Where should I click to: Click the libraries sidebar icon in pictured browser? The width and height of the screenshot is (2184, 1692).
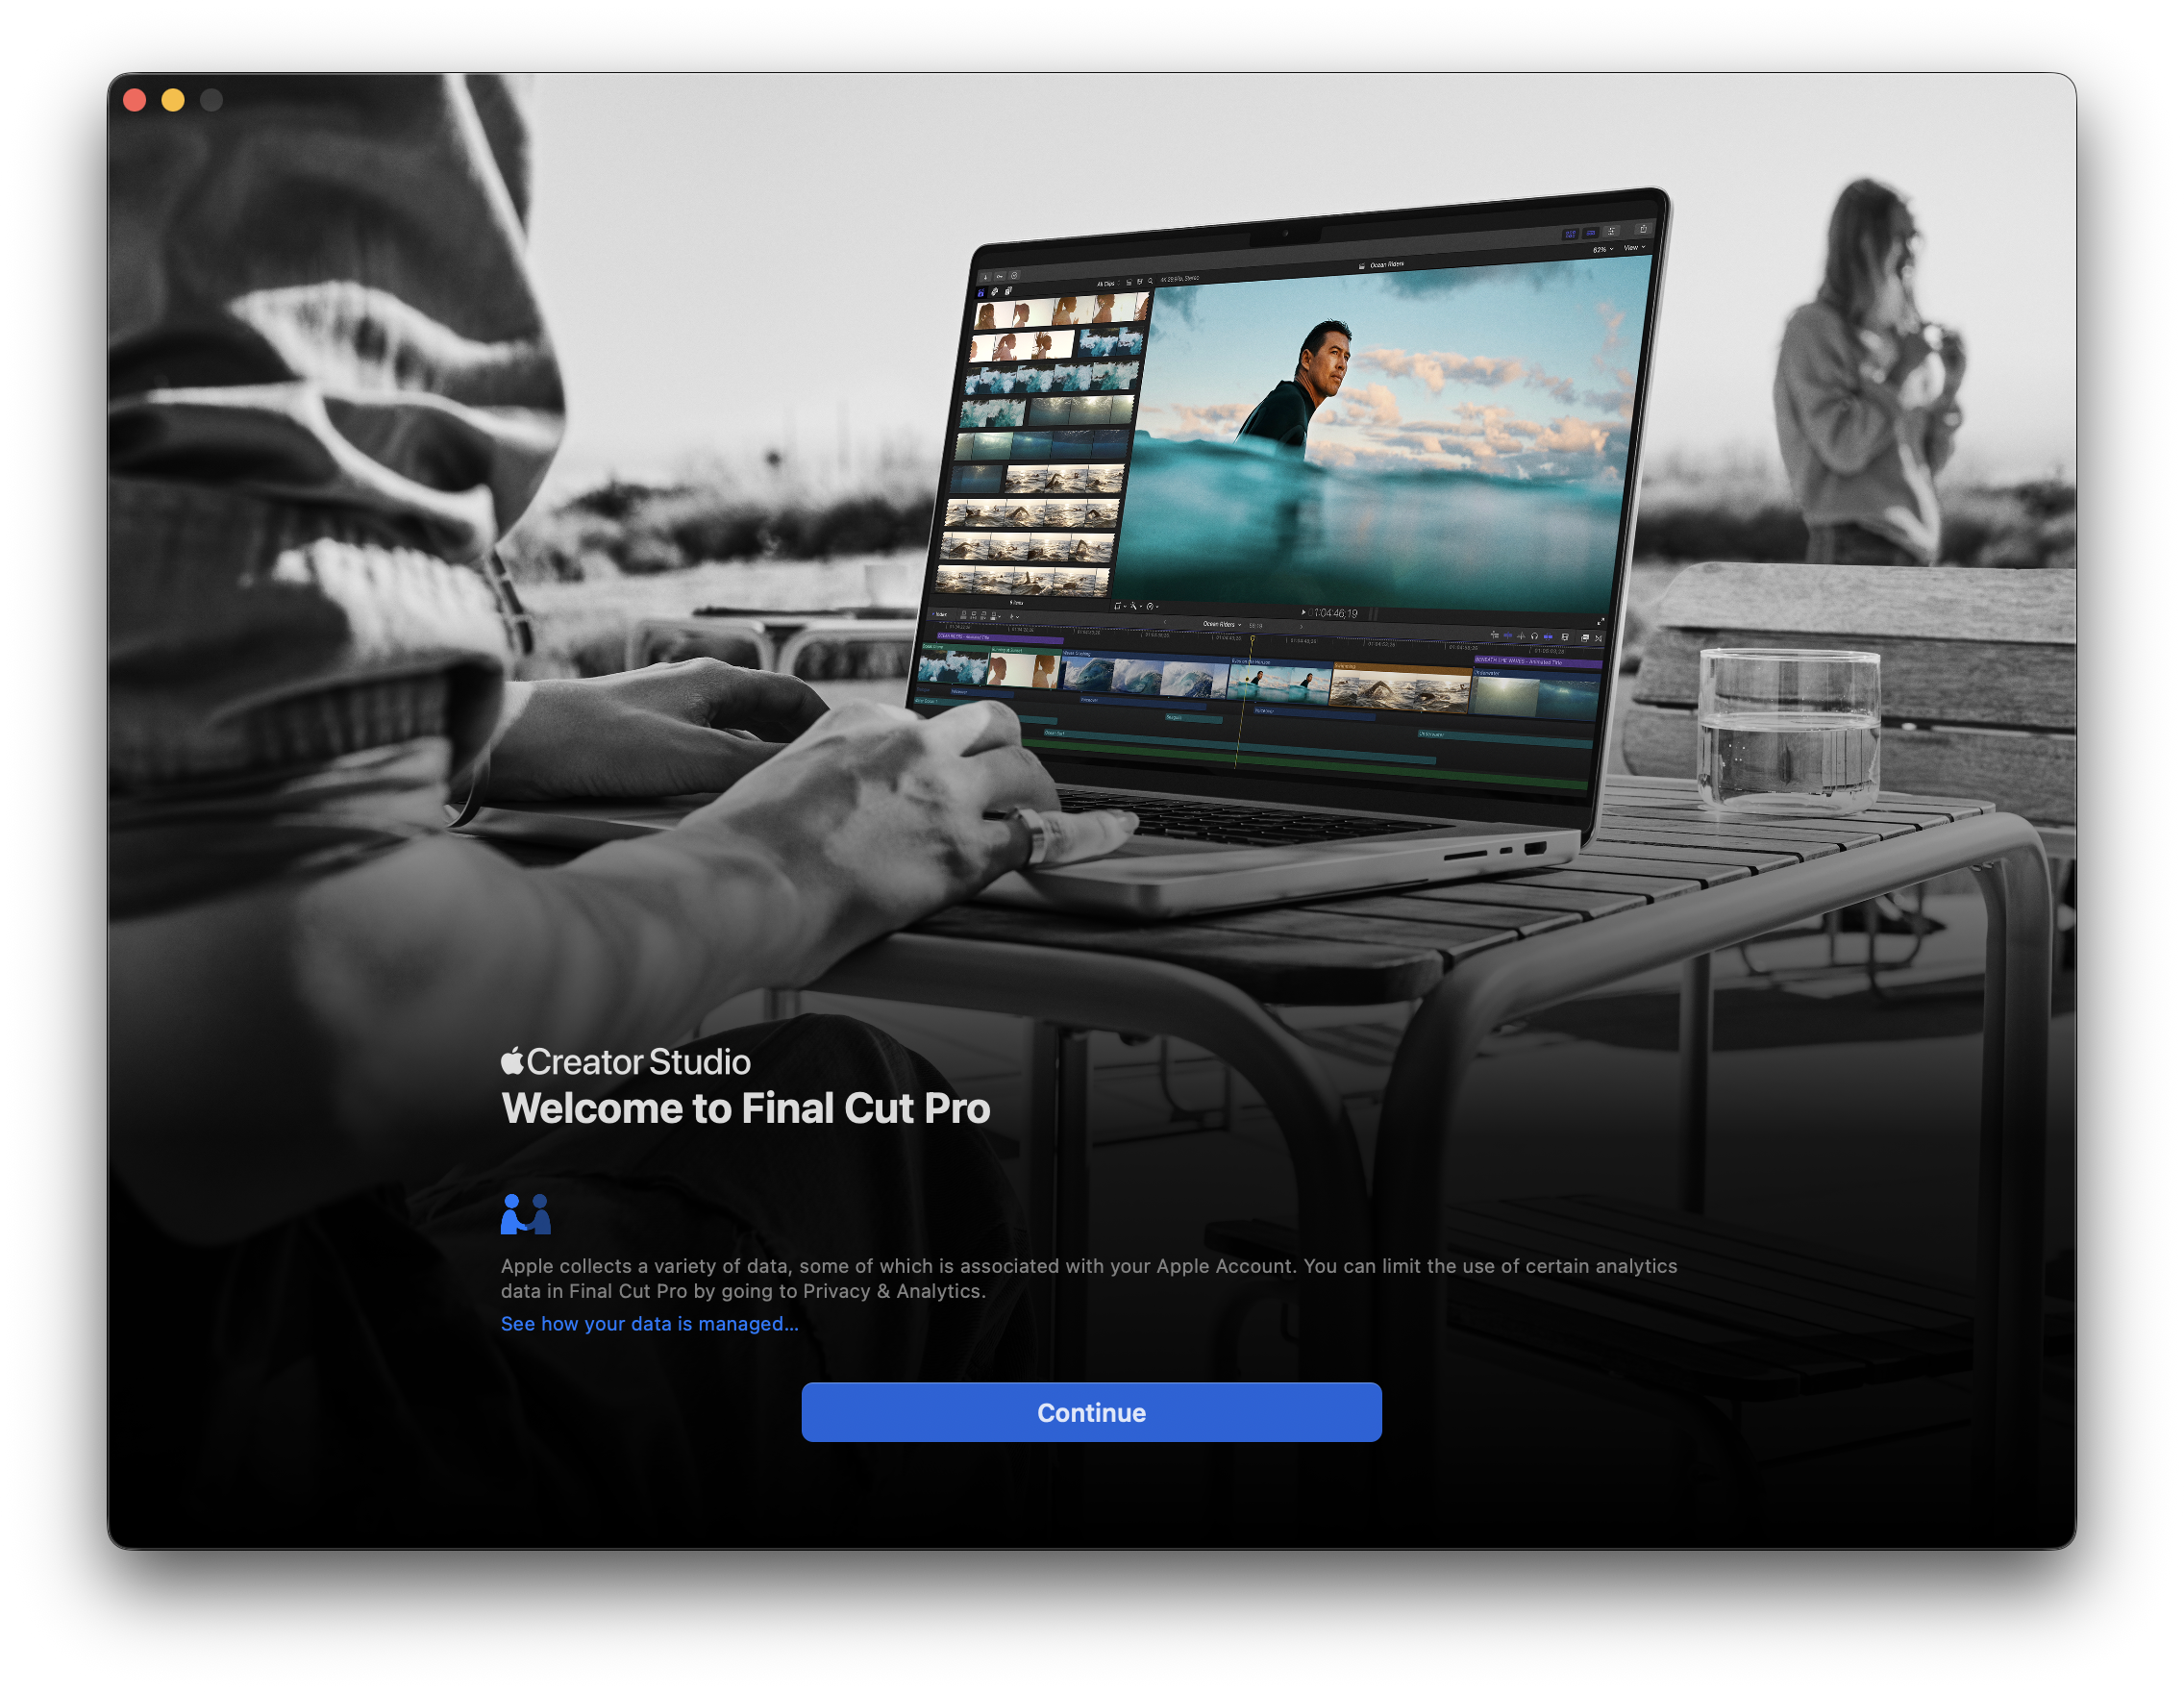981,293
